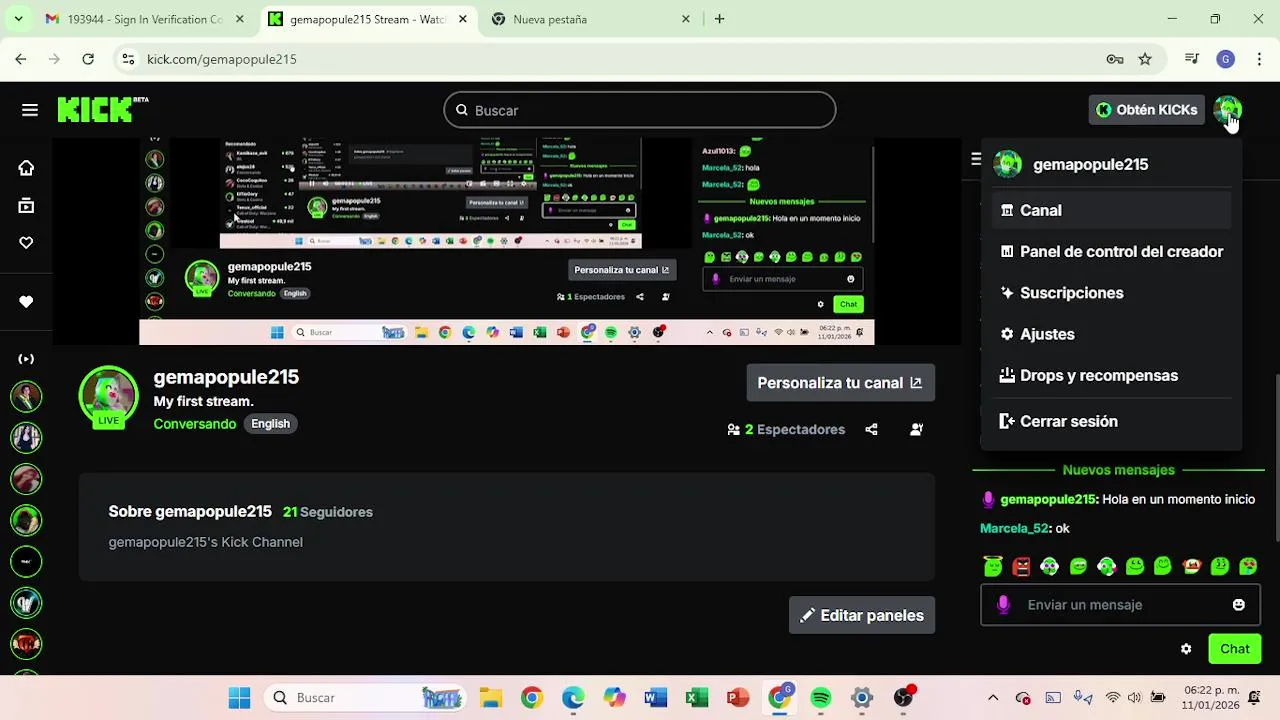
Task: Insert the halo angel emote
Action: tap(993, 567)
